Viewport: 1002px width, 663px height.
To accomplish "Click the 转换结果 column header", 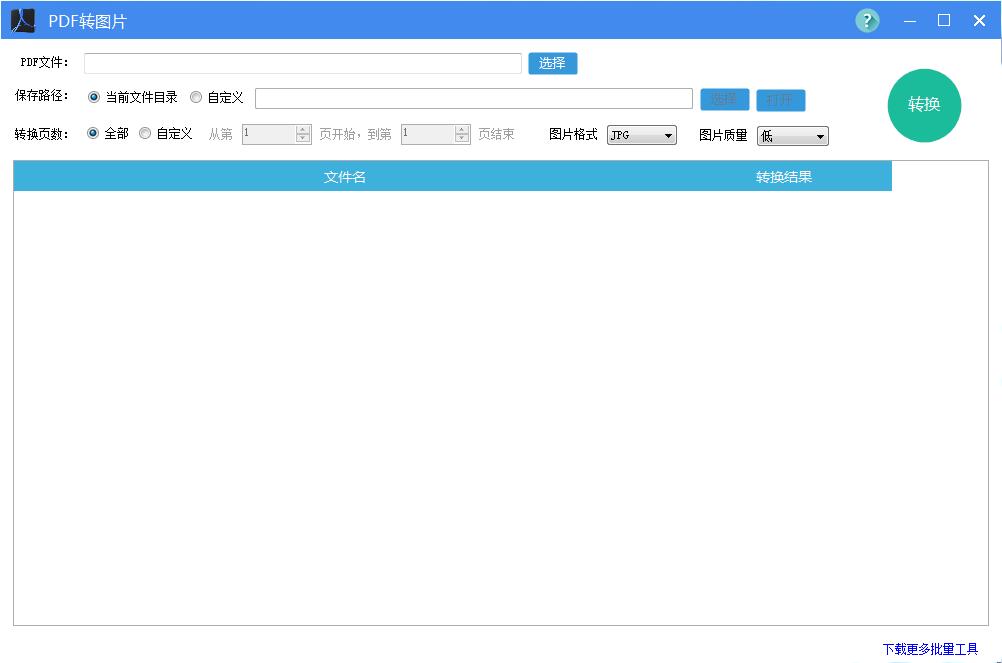I will click(x=782, y=176).
